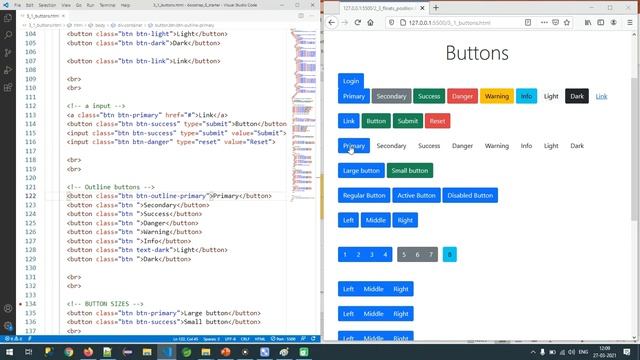Viewport: 640px width, 360px height.
Task: Open the File menu in VS Code
Action: [18, 5]
